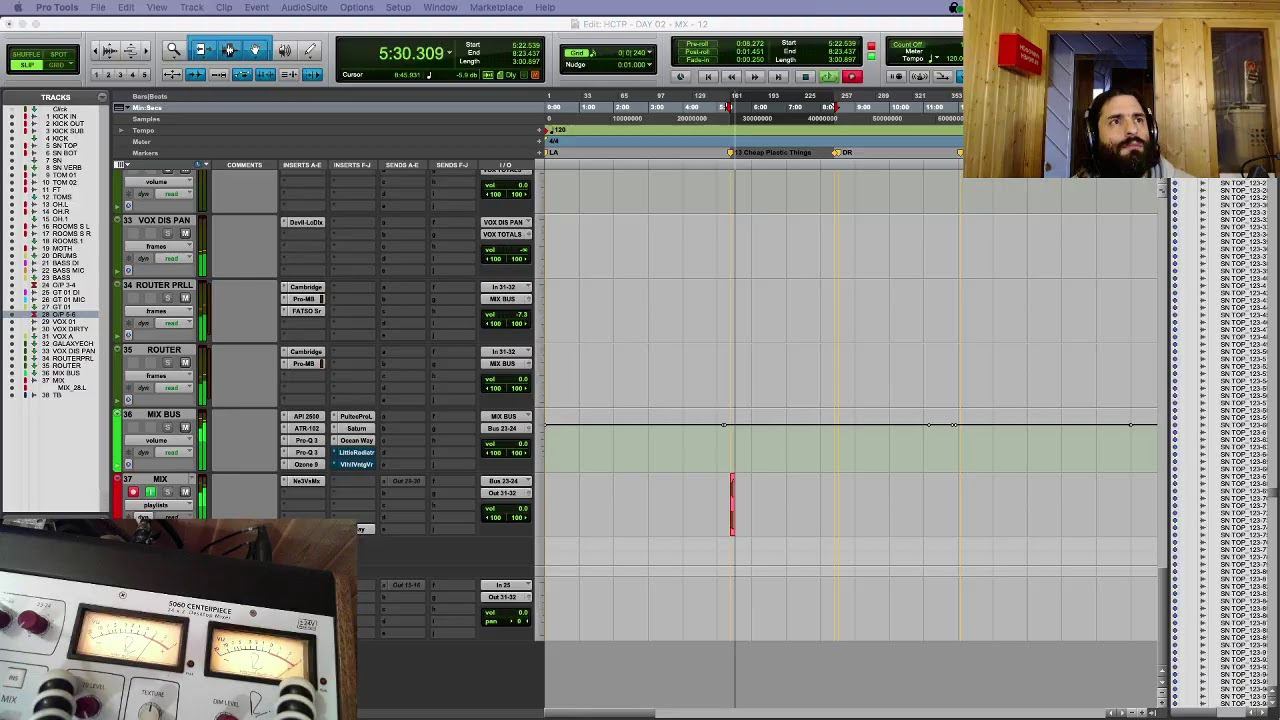The height and width of the screenshot is (720, 1280).
Task: Open Saturn insert on MIX BUS
Action: point(354,428)
